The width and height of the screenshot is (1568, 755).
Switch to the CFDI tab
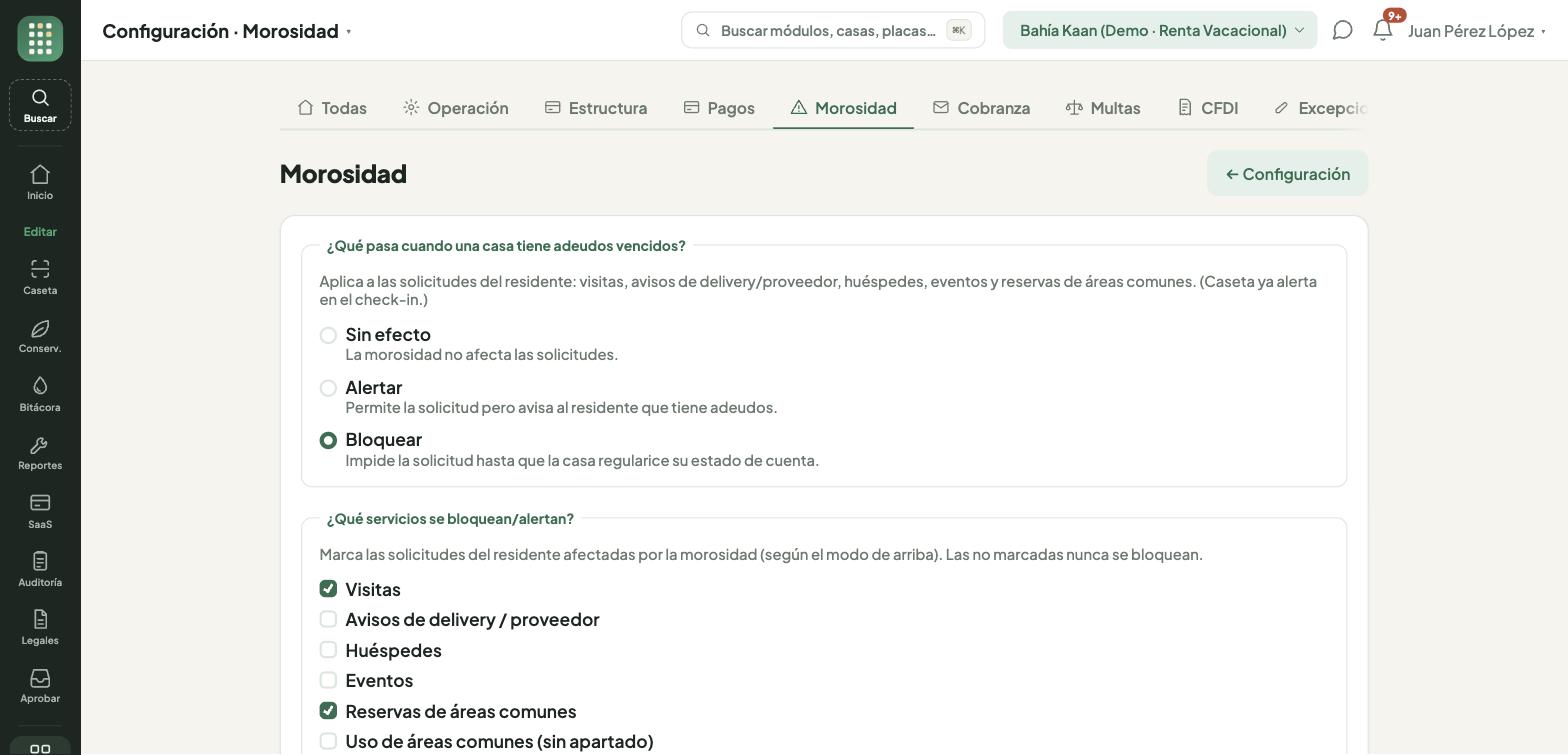1208,108
